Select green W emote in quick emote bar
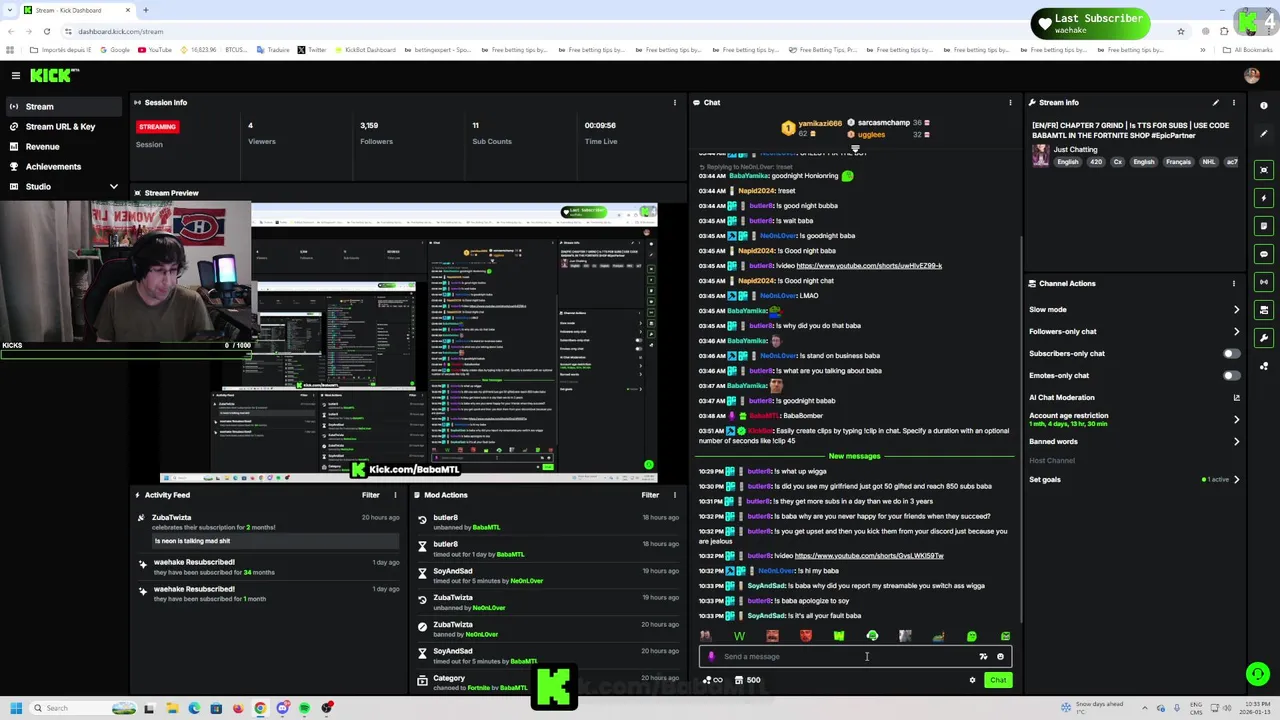 (x=739, y=636)
